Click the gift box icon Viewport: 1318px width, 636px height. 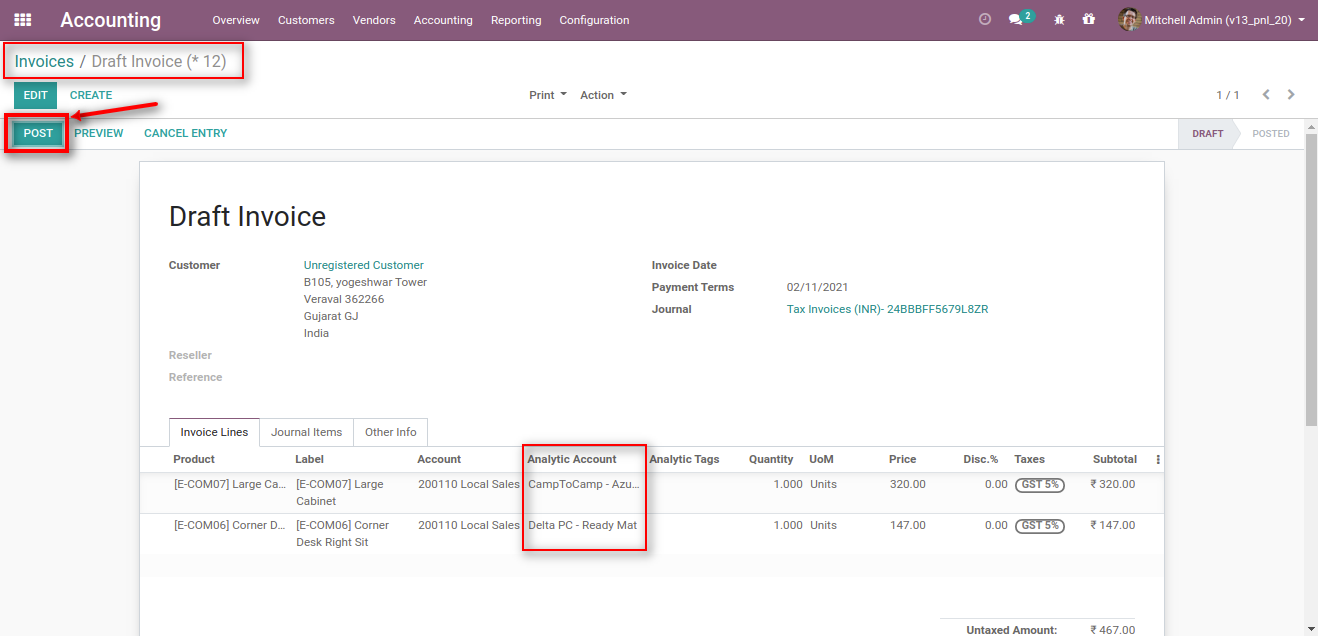click(1089, 19)
